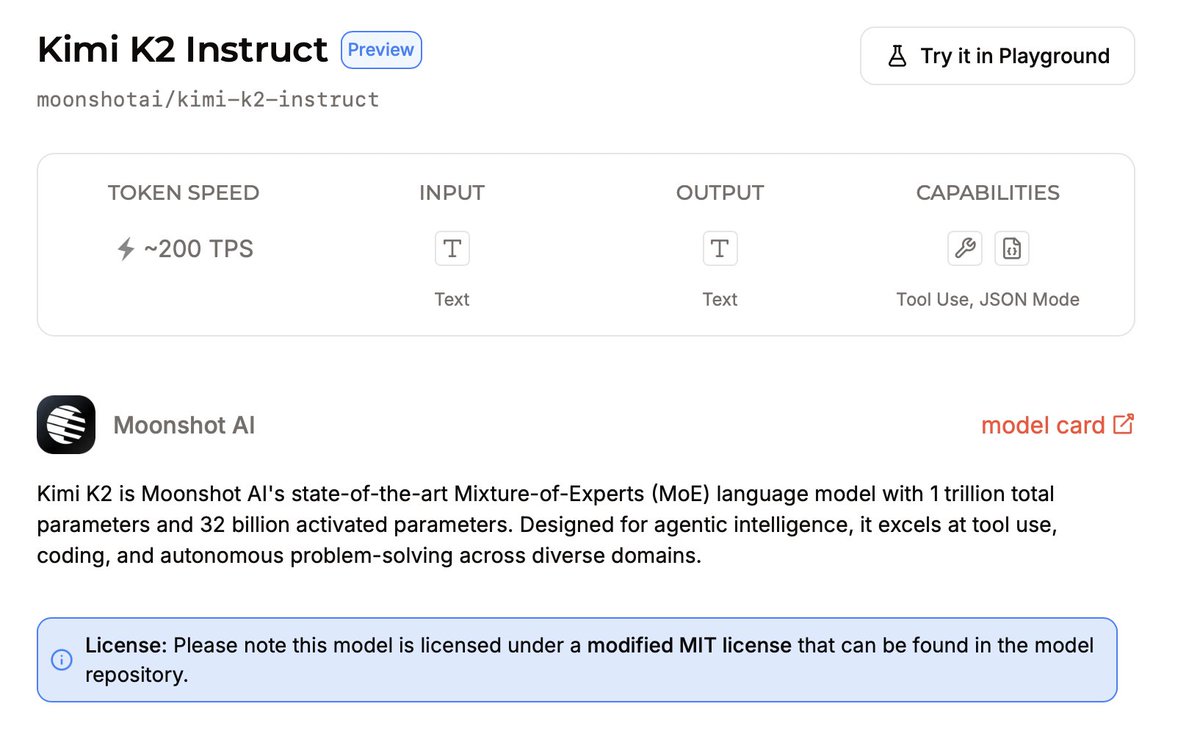This screenshot has width=1200, height=748.
Task: Click the JSON Mode capability icon
Action: click(1012, 248)
